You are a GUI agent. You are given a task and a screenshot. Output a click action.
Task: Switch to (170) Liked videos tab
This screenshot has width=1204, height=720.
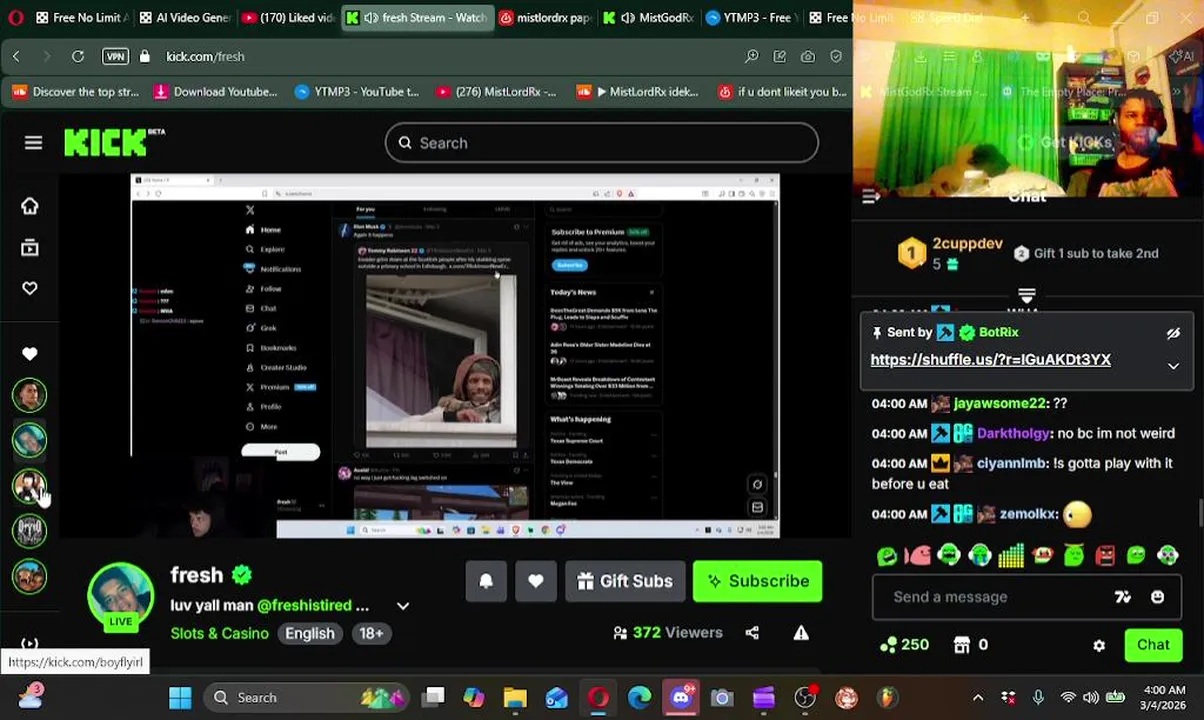288,18
